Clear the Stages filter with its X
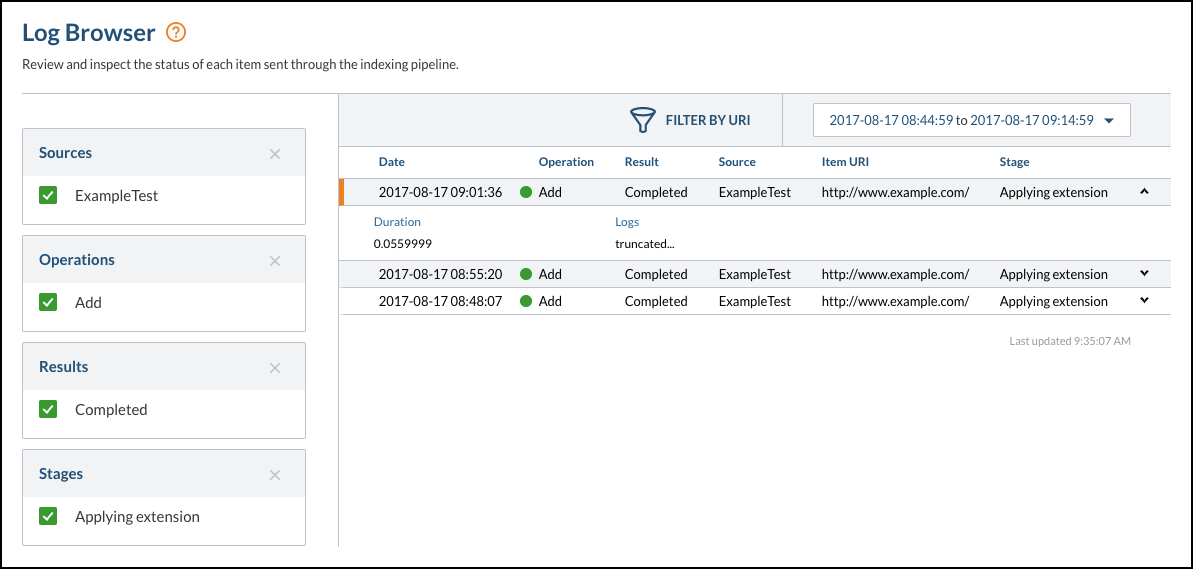 point(275,475)
